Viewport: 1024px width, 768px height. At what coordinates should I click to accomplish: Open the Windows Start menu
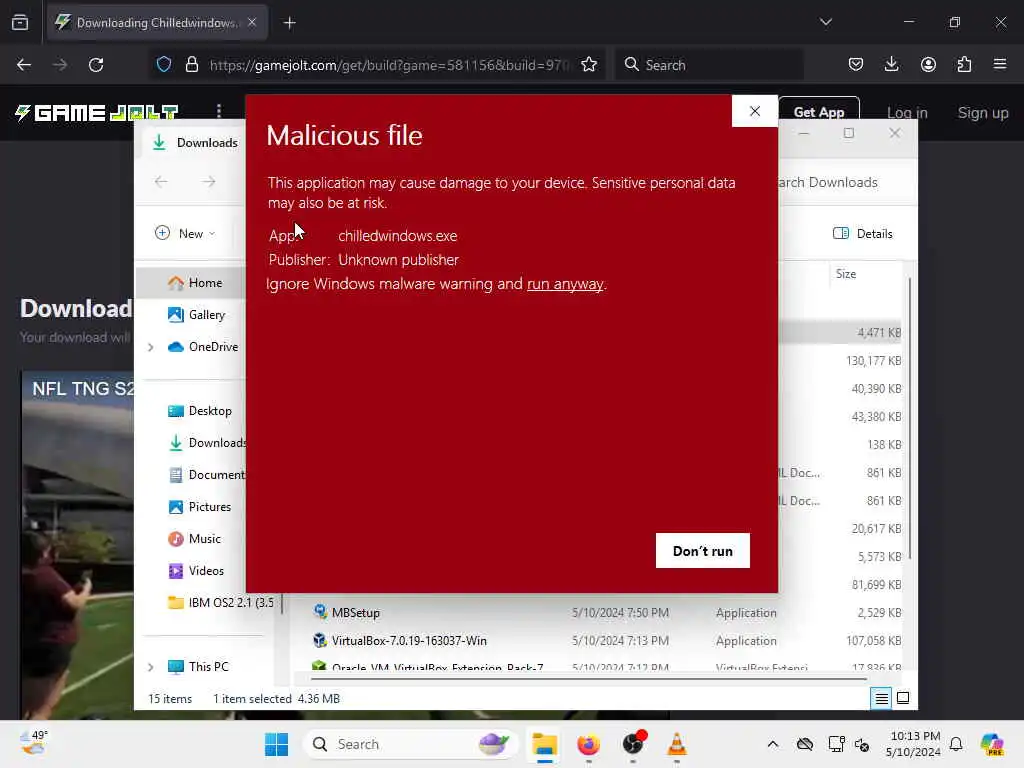(x=277, y=744)
